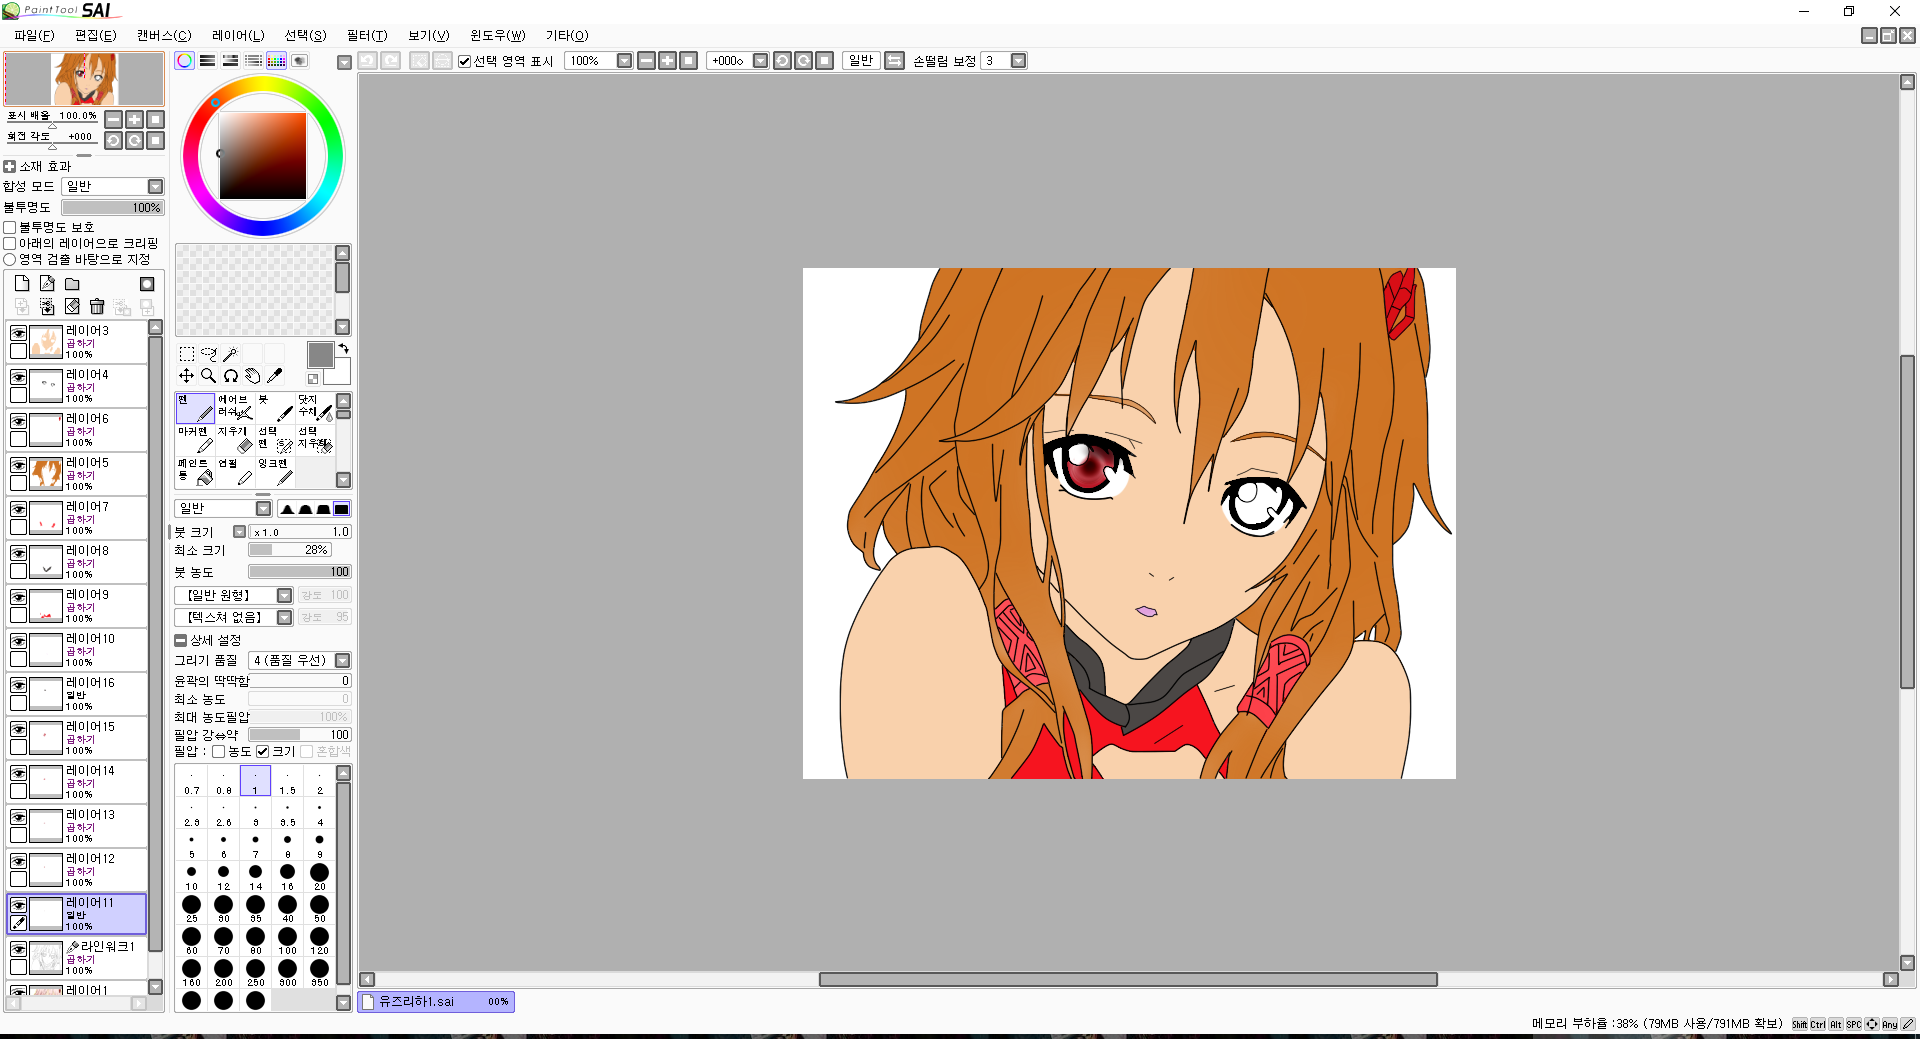Choose the zoom magnifier tool

click(209, 376)
